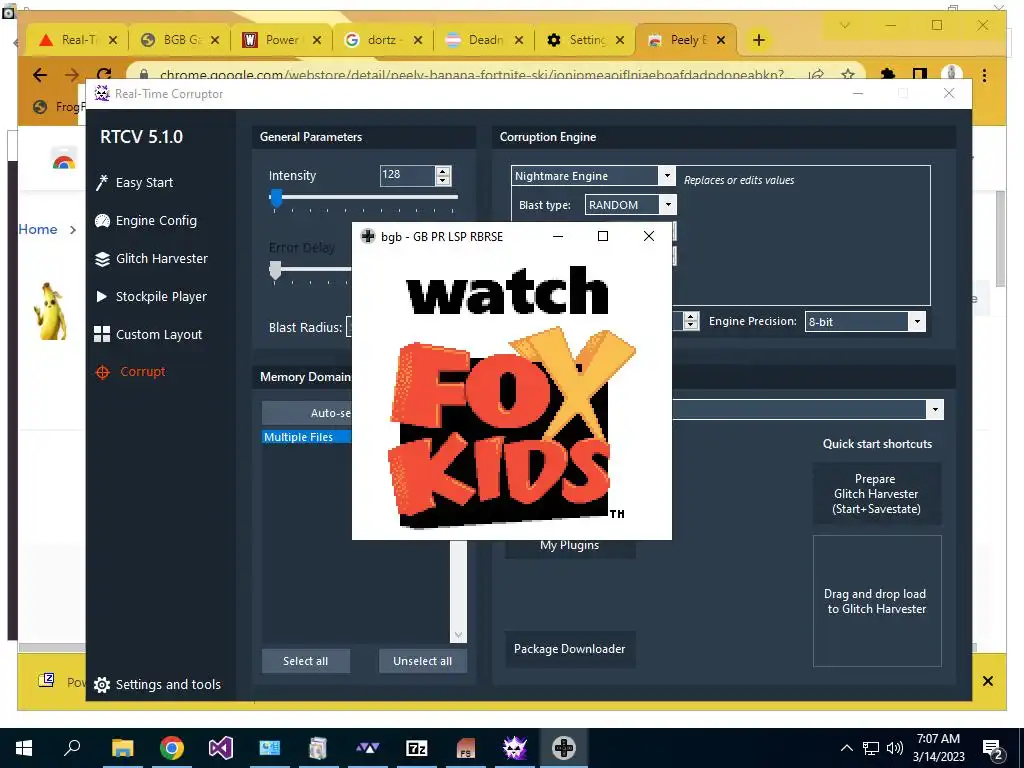The height and width of the screenshot is (768, 1024).
Task: Open the RTCV taskbar icon
Action: (515, 748)
